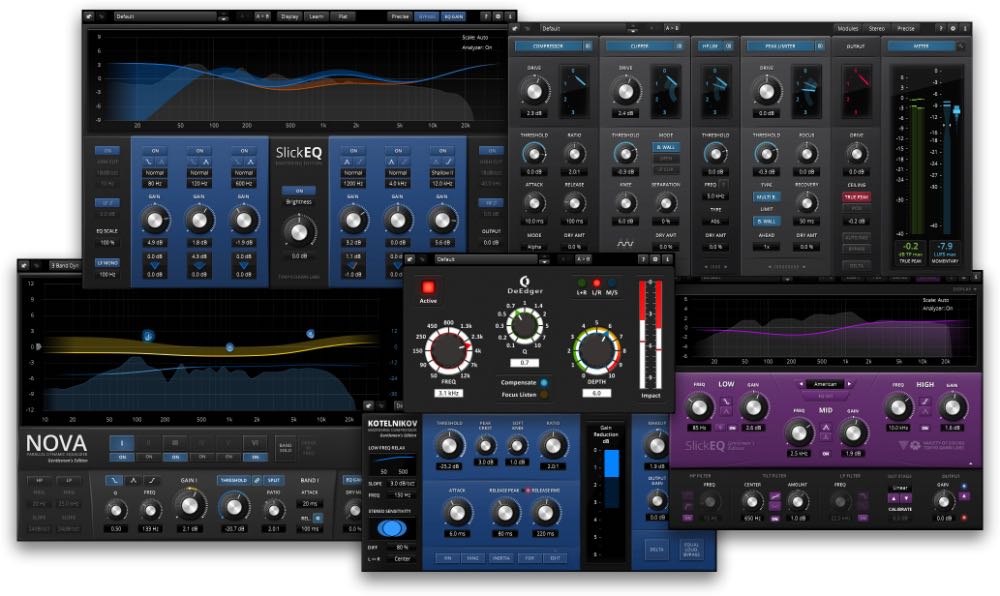Open the American EQ model selector

pos(827,383)
